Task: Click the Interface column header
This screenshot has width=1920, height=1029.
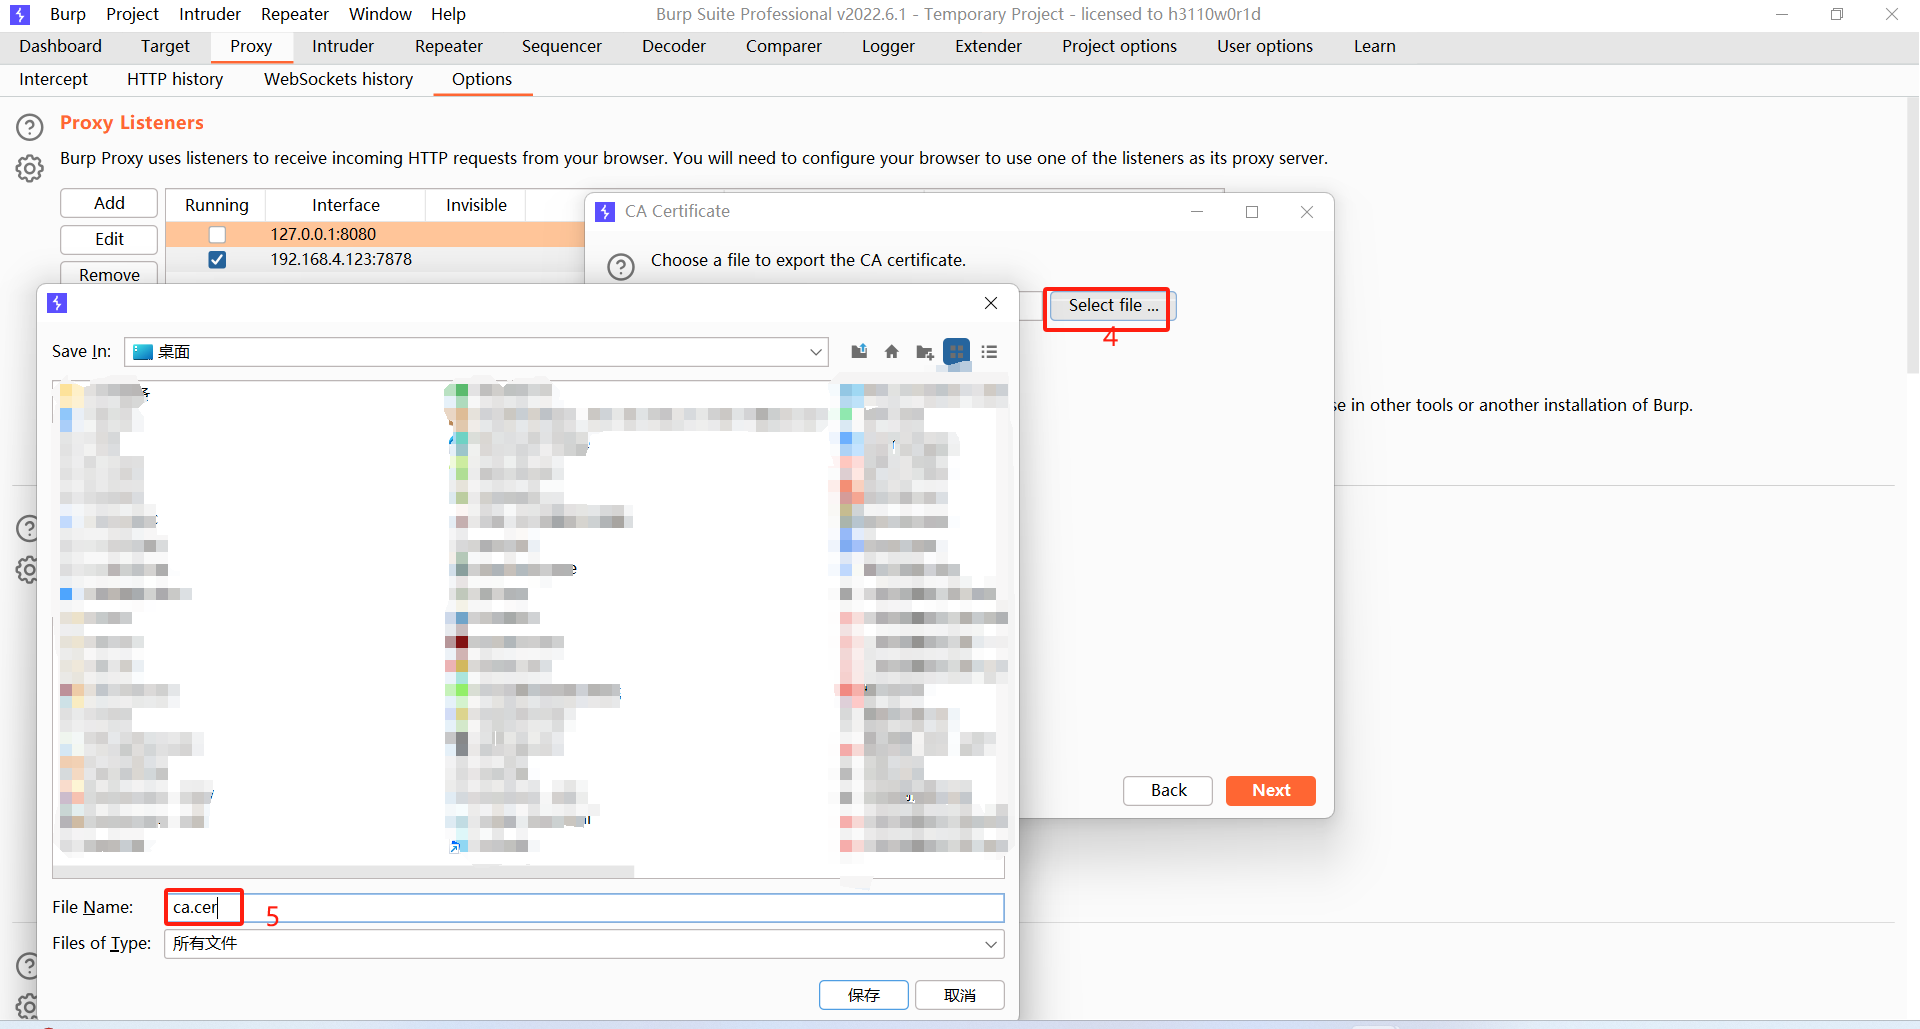Action: tap(346, 205)
